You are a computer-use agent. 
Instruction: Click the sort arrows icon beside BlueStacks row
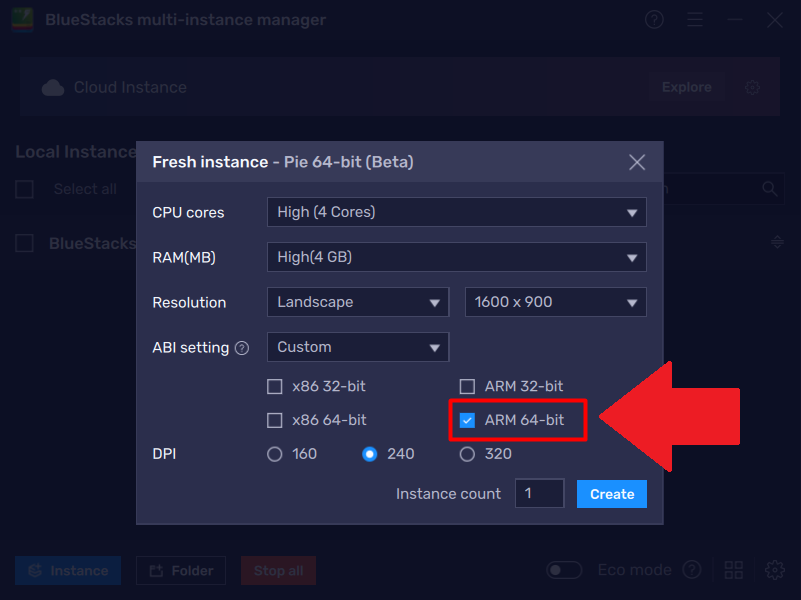[778, 242]
